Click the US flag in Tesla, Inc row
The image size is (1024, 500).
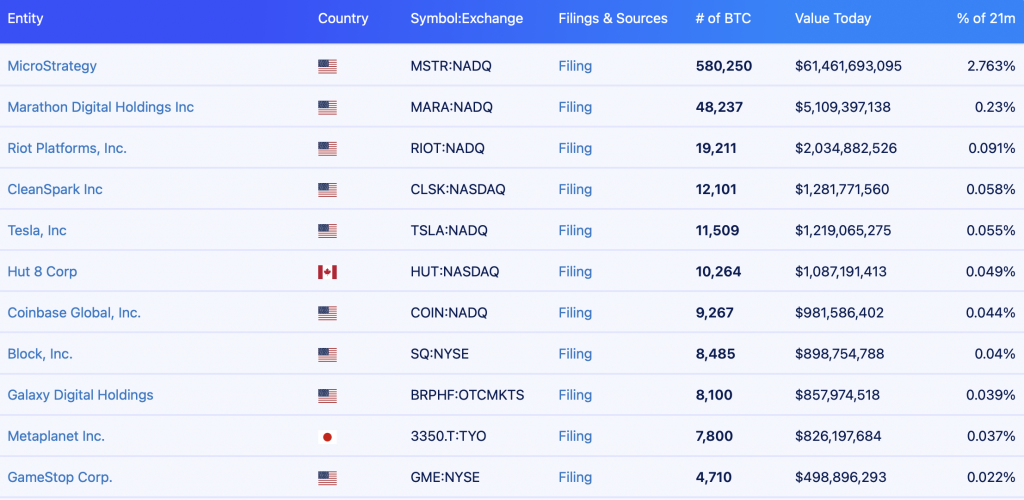327,231
